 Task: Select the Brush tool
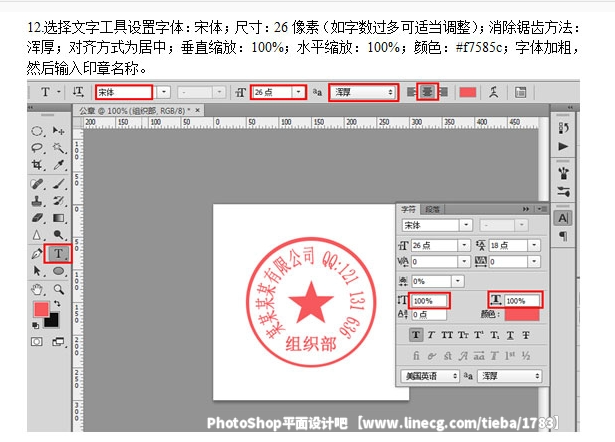coord(58,184)
